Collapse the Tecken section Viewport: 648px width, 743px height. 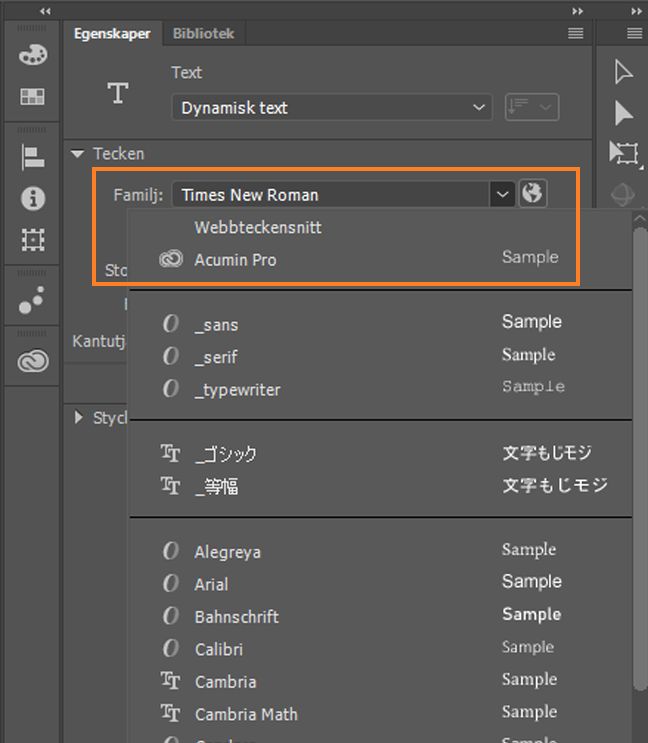(x=78, y=154)
